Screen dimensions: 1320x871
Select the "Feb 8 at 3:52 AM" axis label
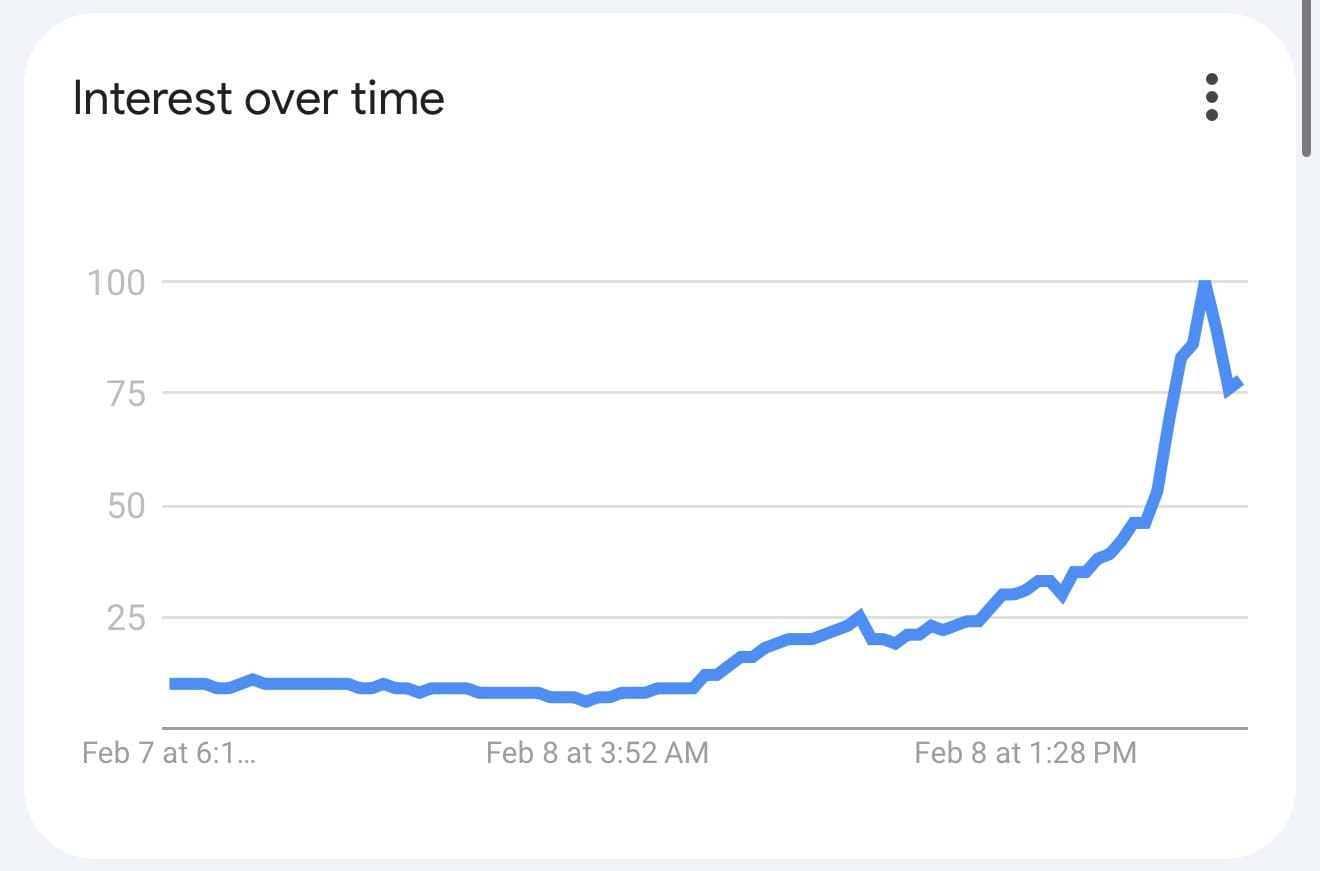click(597, 753)
